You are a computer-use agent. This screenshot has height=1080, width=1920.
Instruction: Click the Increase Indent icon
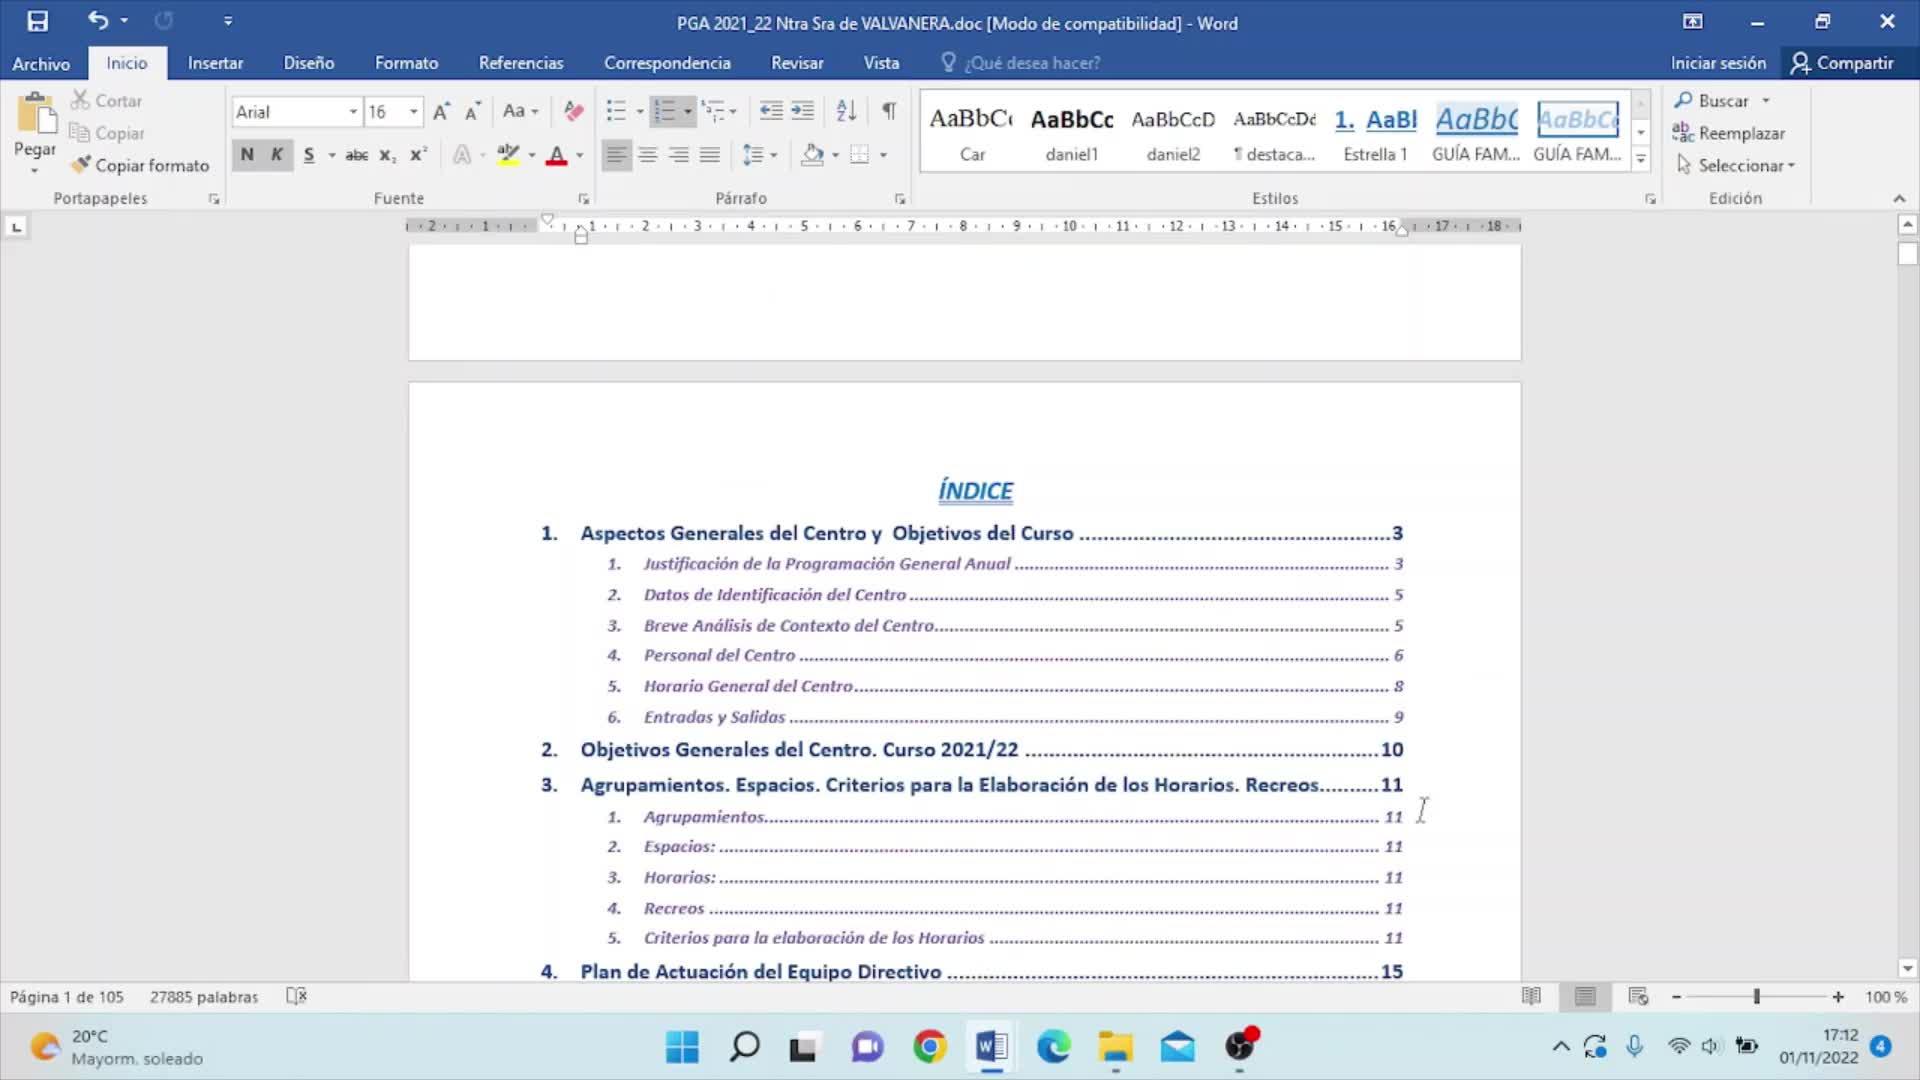pyautogui.click(x=803, y=111)
